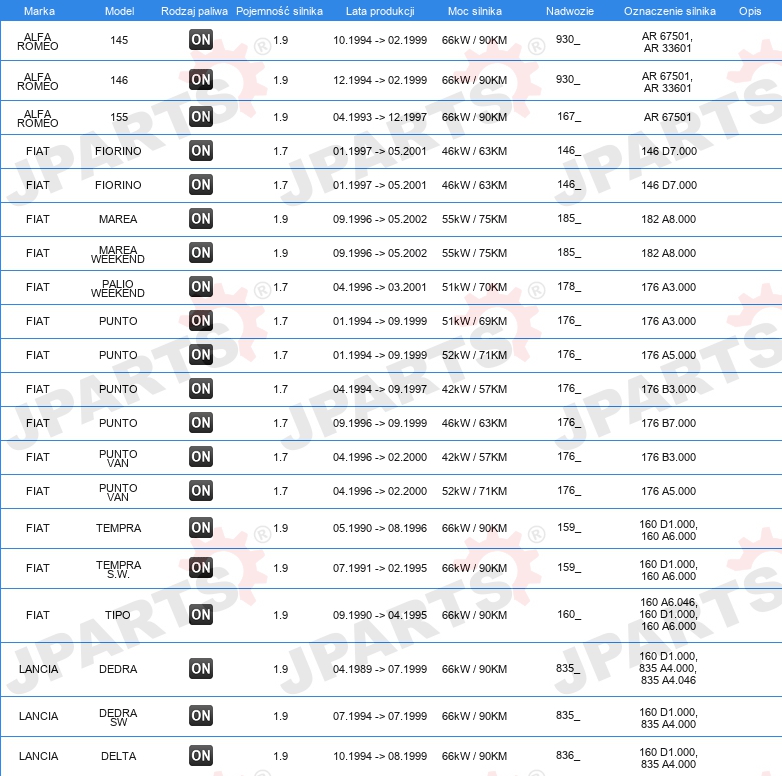The width and height of the screenshot is (782, 776).
Task: Click ON icon in Fiat Tipo row
Action: (x=201, y=614)
